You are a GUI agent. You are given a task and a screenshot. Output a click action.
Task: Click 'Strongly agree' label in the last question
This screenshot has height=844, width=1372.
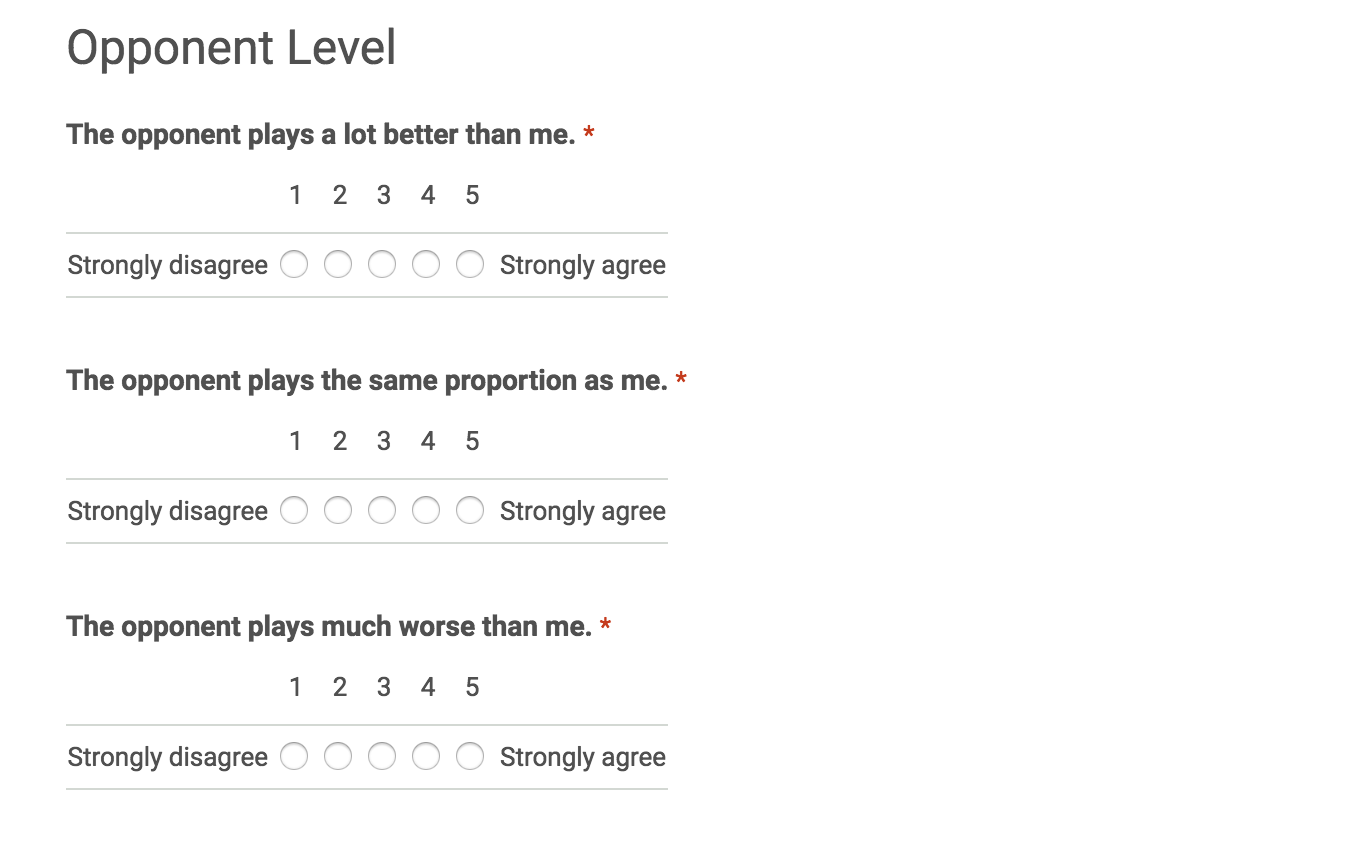click(582, 757)
